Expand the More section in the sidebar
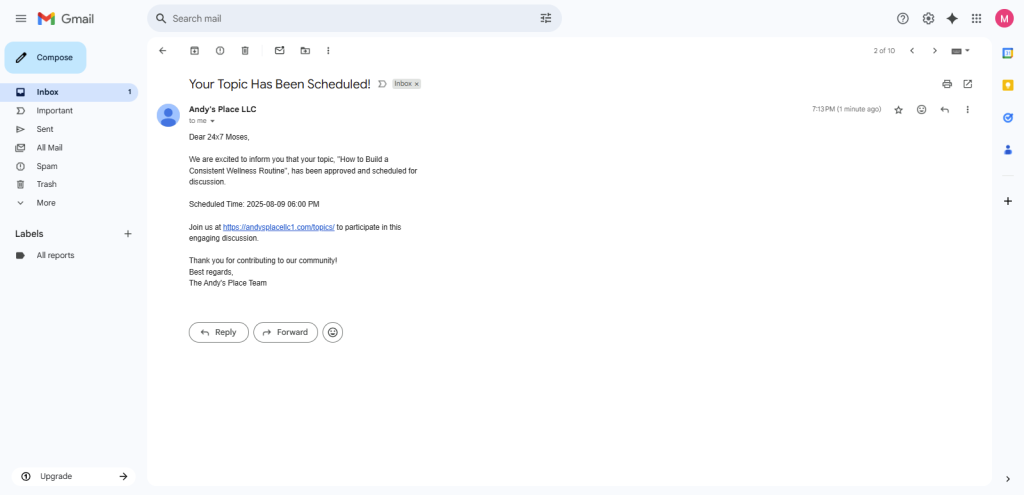 coord(46,203)
